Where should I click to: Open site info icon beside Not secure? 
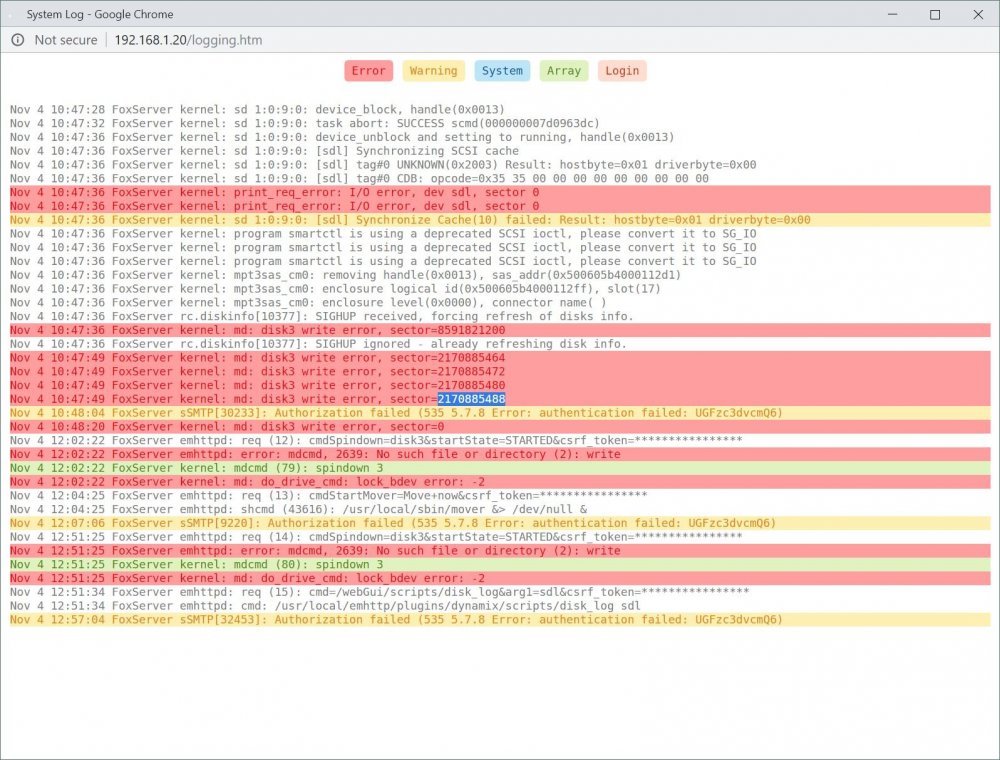coord(18,40)
